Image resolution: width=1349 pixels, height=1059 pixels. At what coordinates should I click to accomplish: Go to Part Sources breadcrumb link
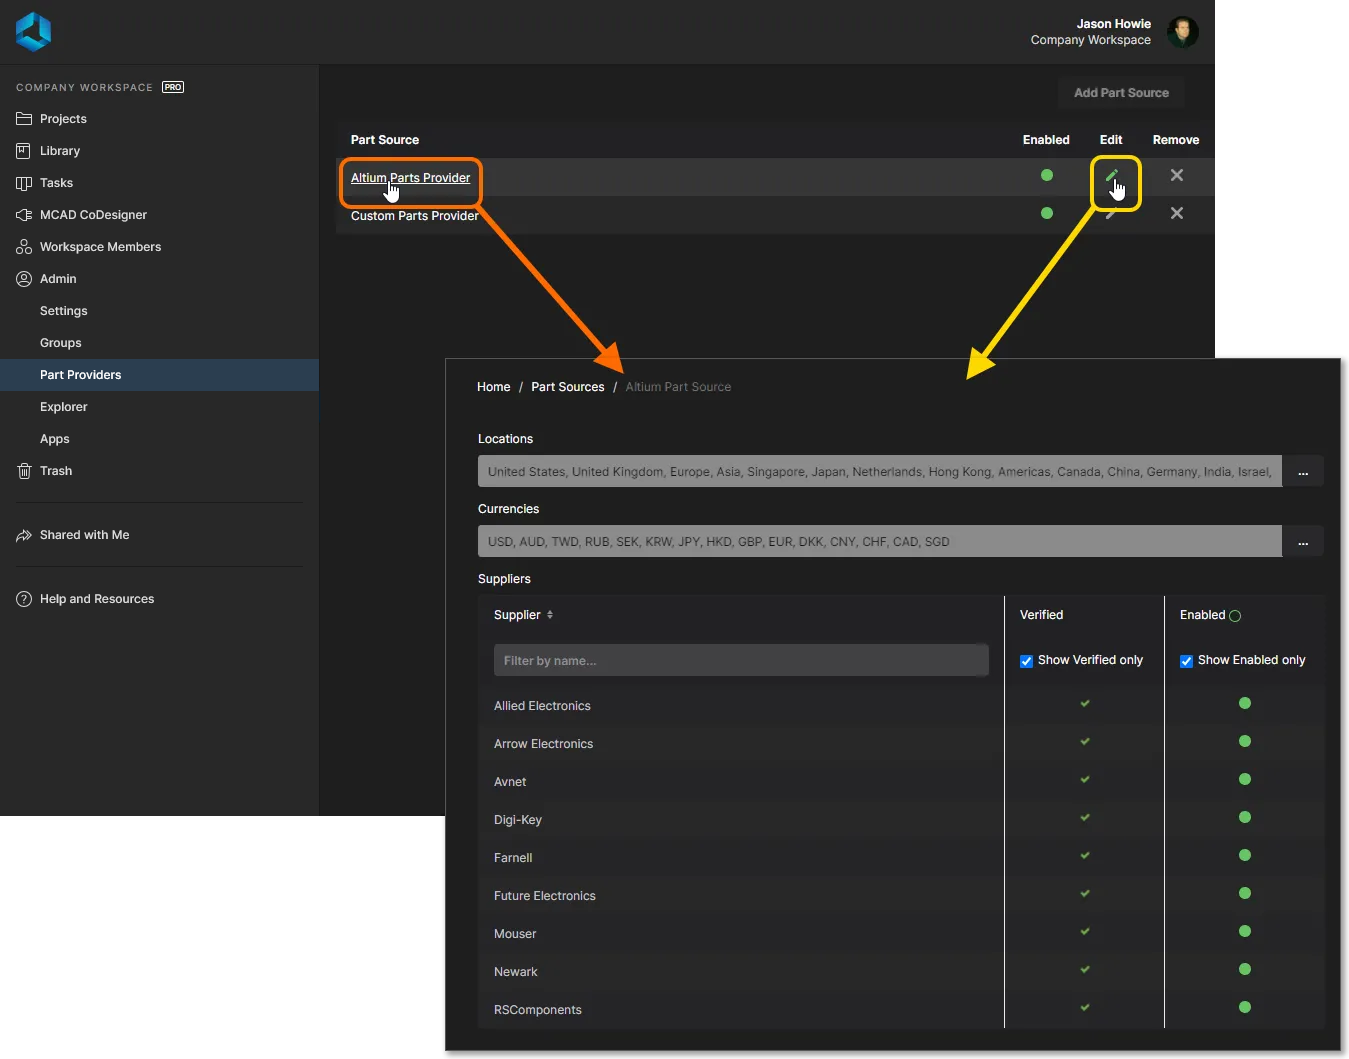(x=567, y=387)
